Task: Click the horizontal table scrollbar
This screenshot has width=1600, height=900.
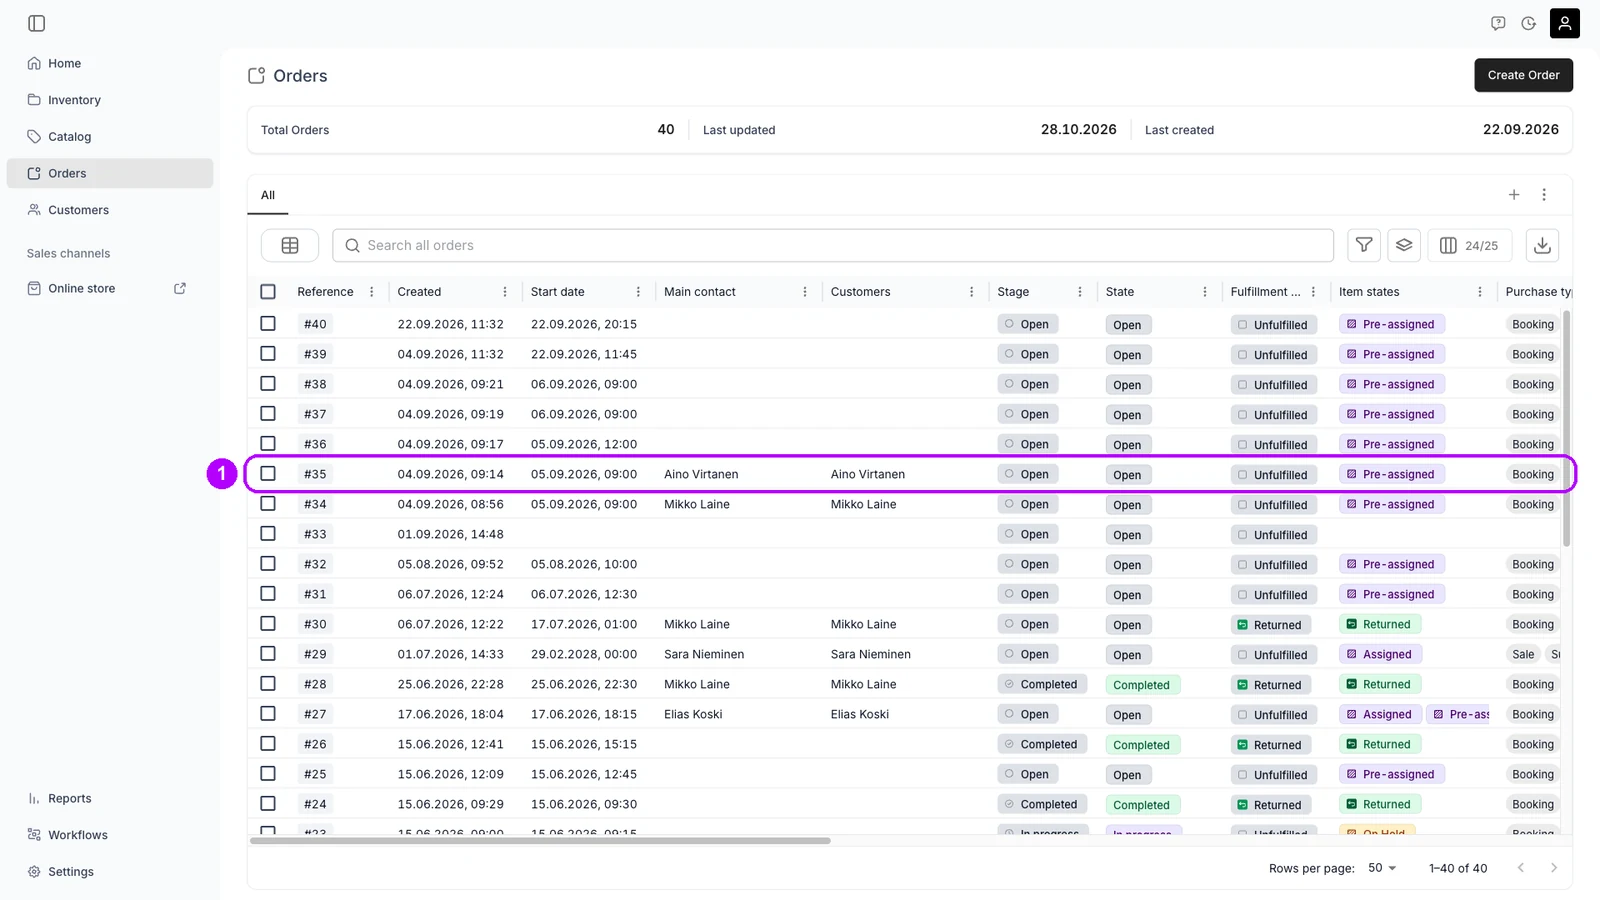Action: 540,841
